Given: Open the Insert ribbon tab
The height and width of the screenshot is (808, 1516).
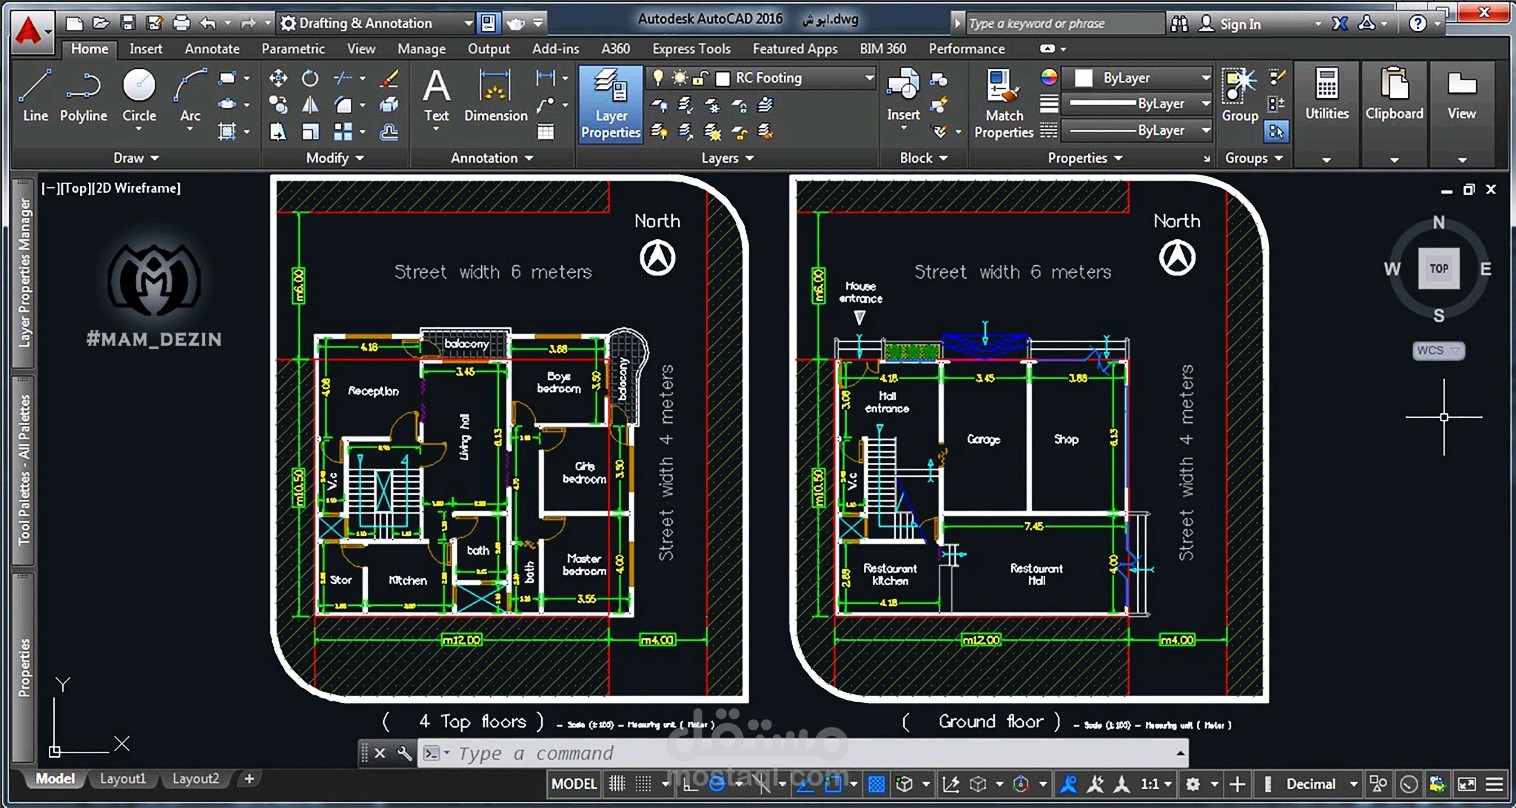Looking at the screenshot, I should (146, 49).
